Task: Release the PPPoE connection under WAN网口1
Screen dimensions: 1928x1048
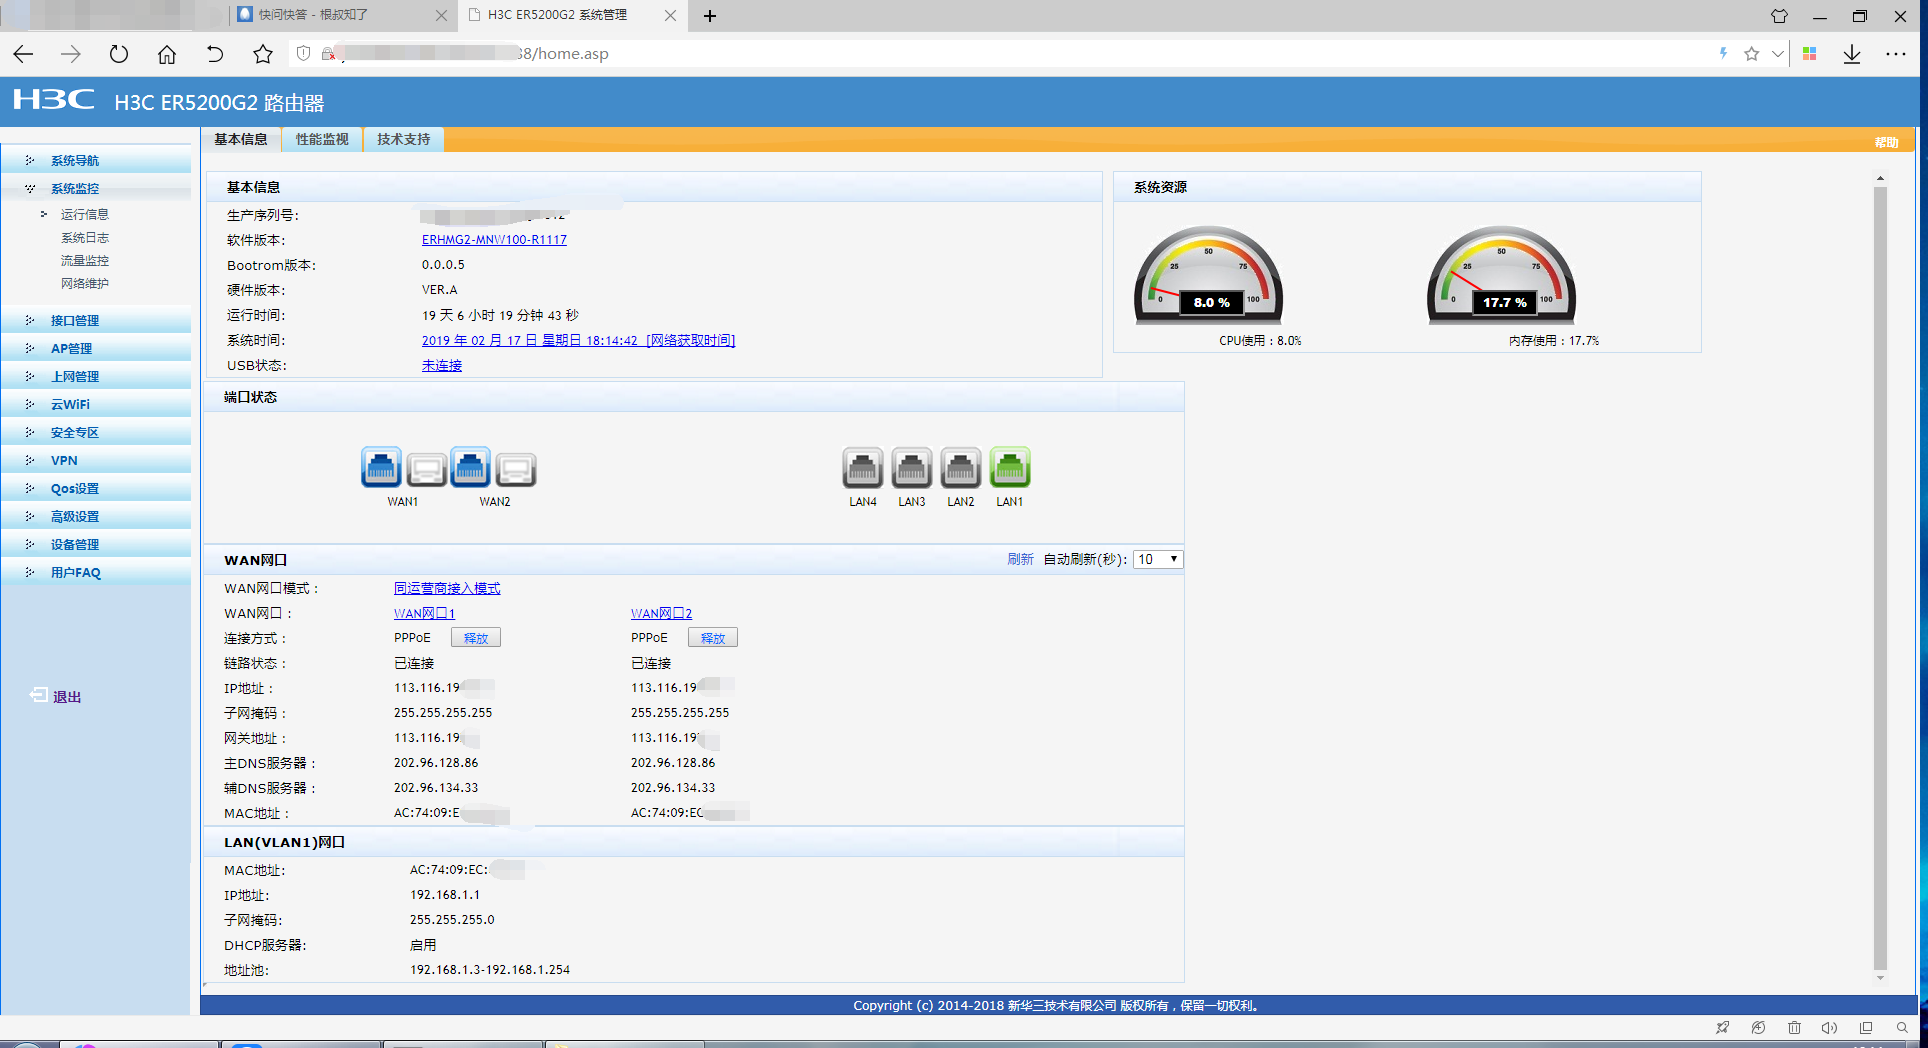Action: pos(476,638)
